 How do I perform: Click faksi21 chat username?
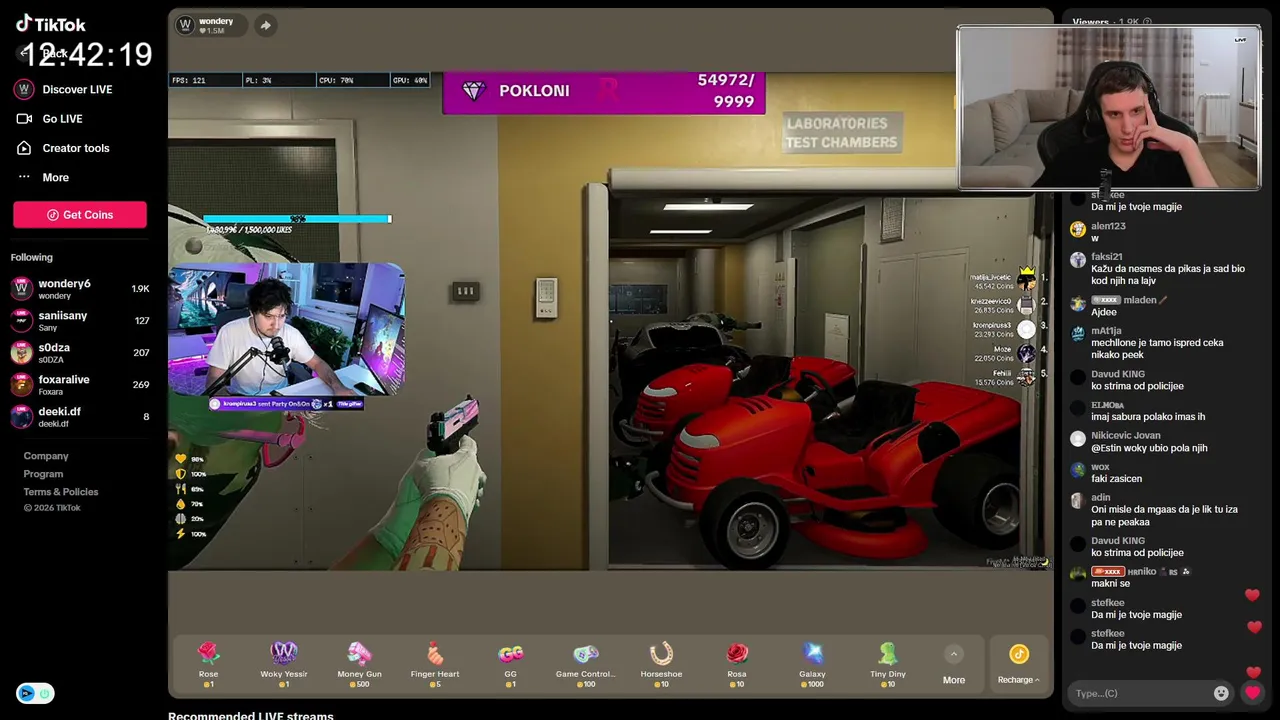point(1106,257)
